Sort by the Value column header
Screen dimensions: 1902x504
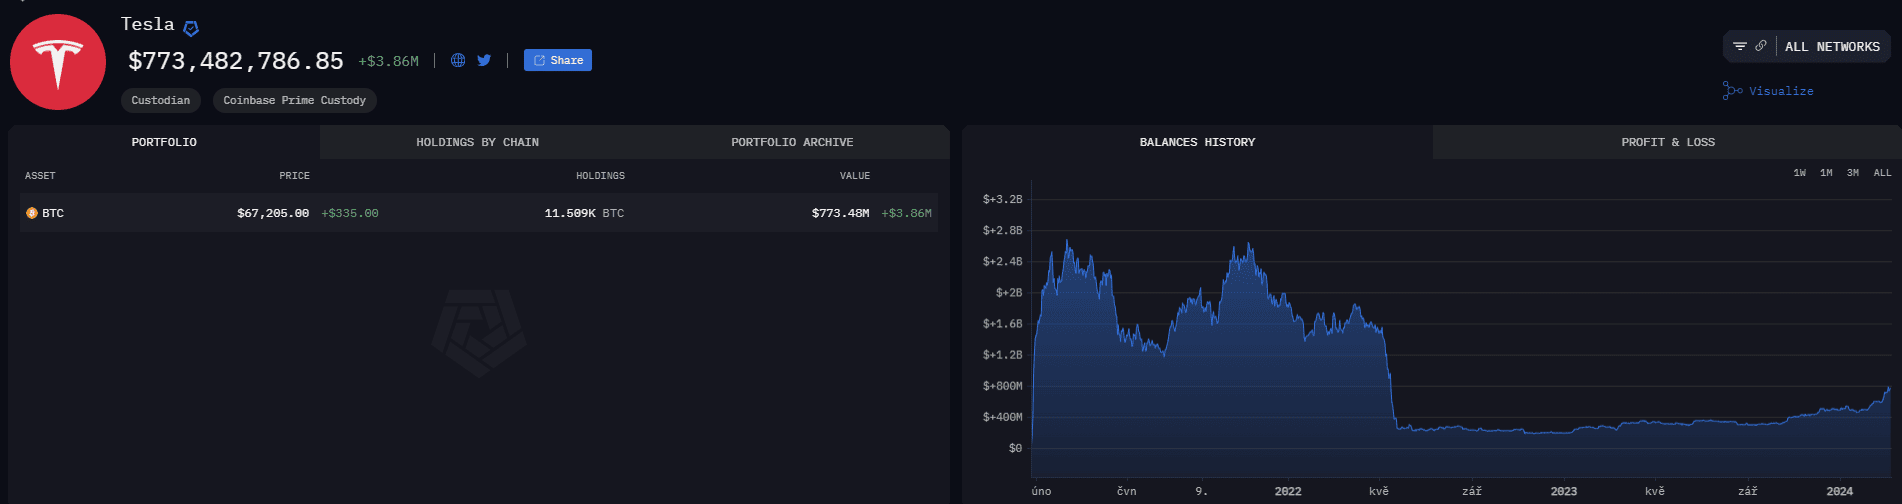click(x=854, y=176)
